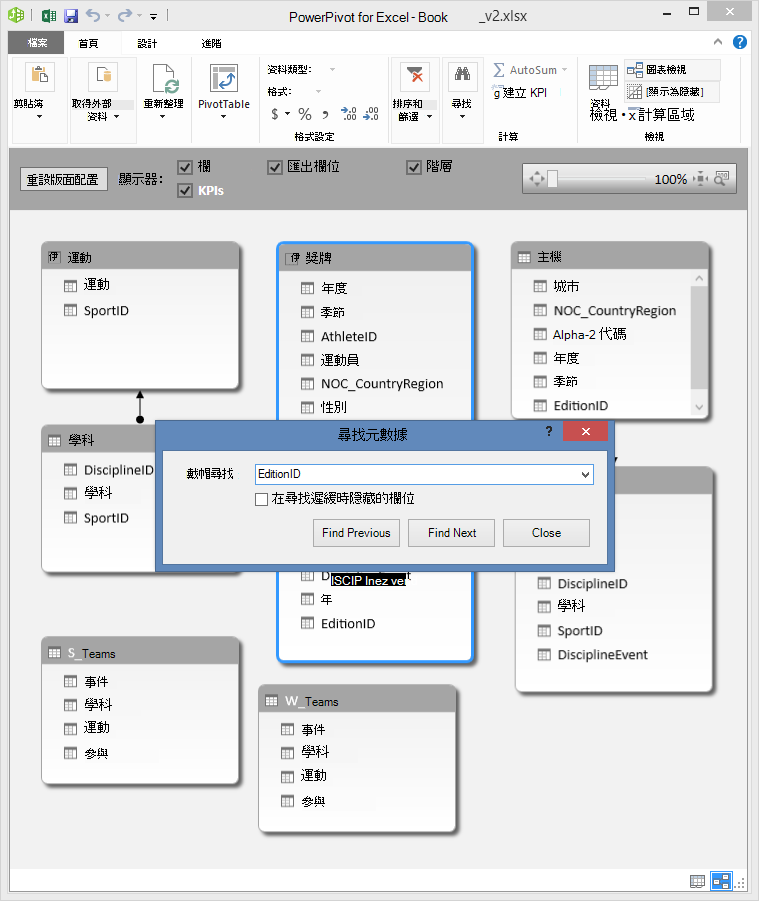Collapse the ribbon with chevron
759x901 pixels.
tap(718, 42)
